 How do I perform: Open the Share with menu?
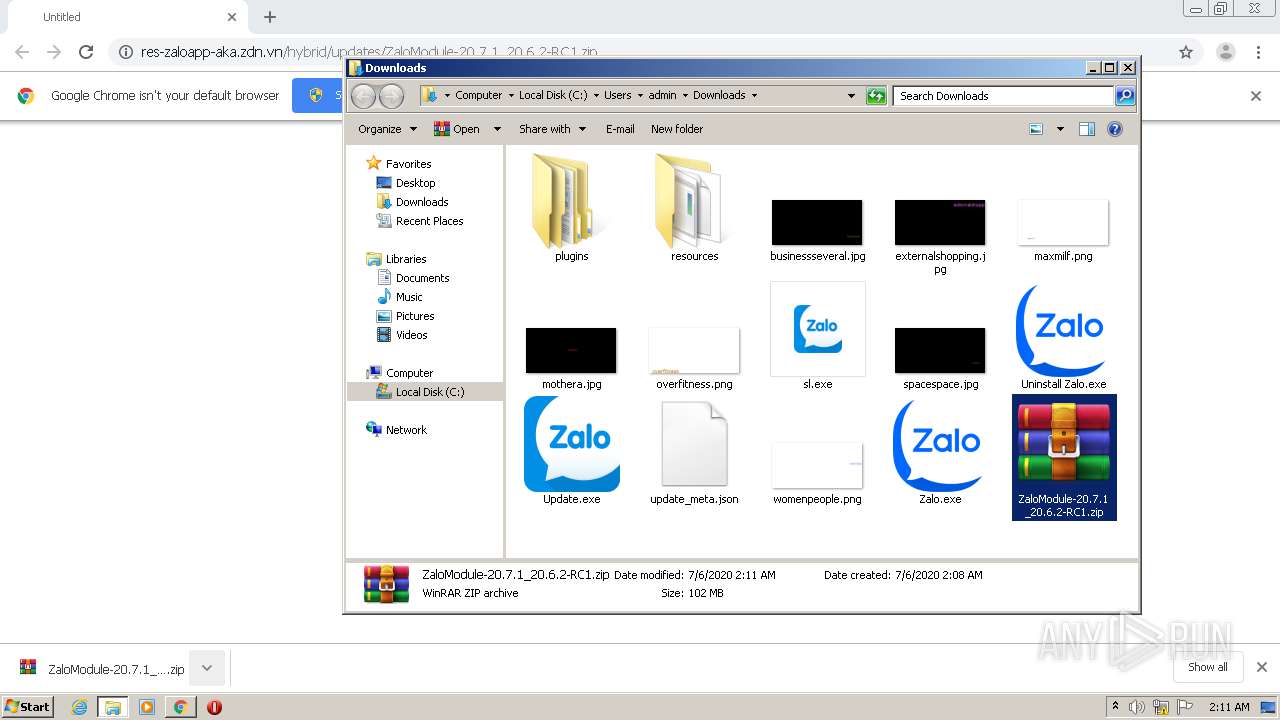click(552, 129)
